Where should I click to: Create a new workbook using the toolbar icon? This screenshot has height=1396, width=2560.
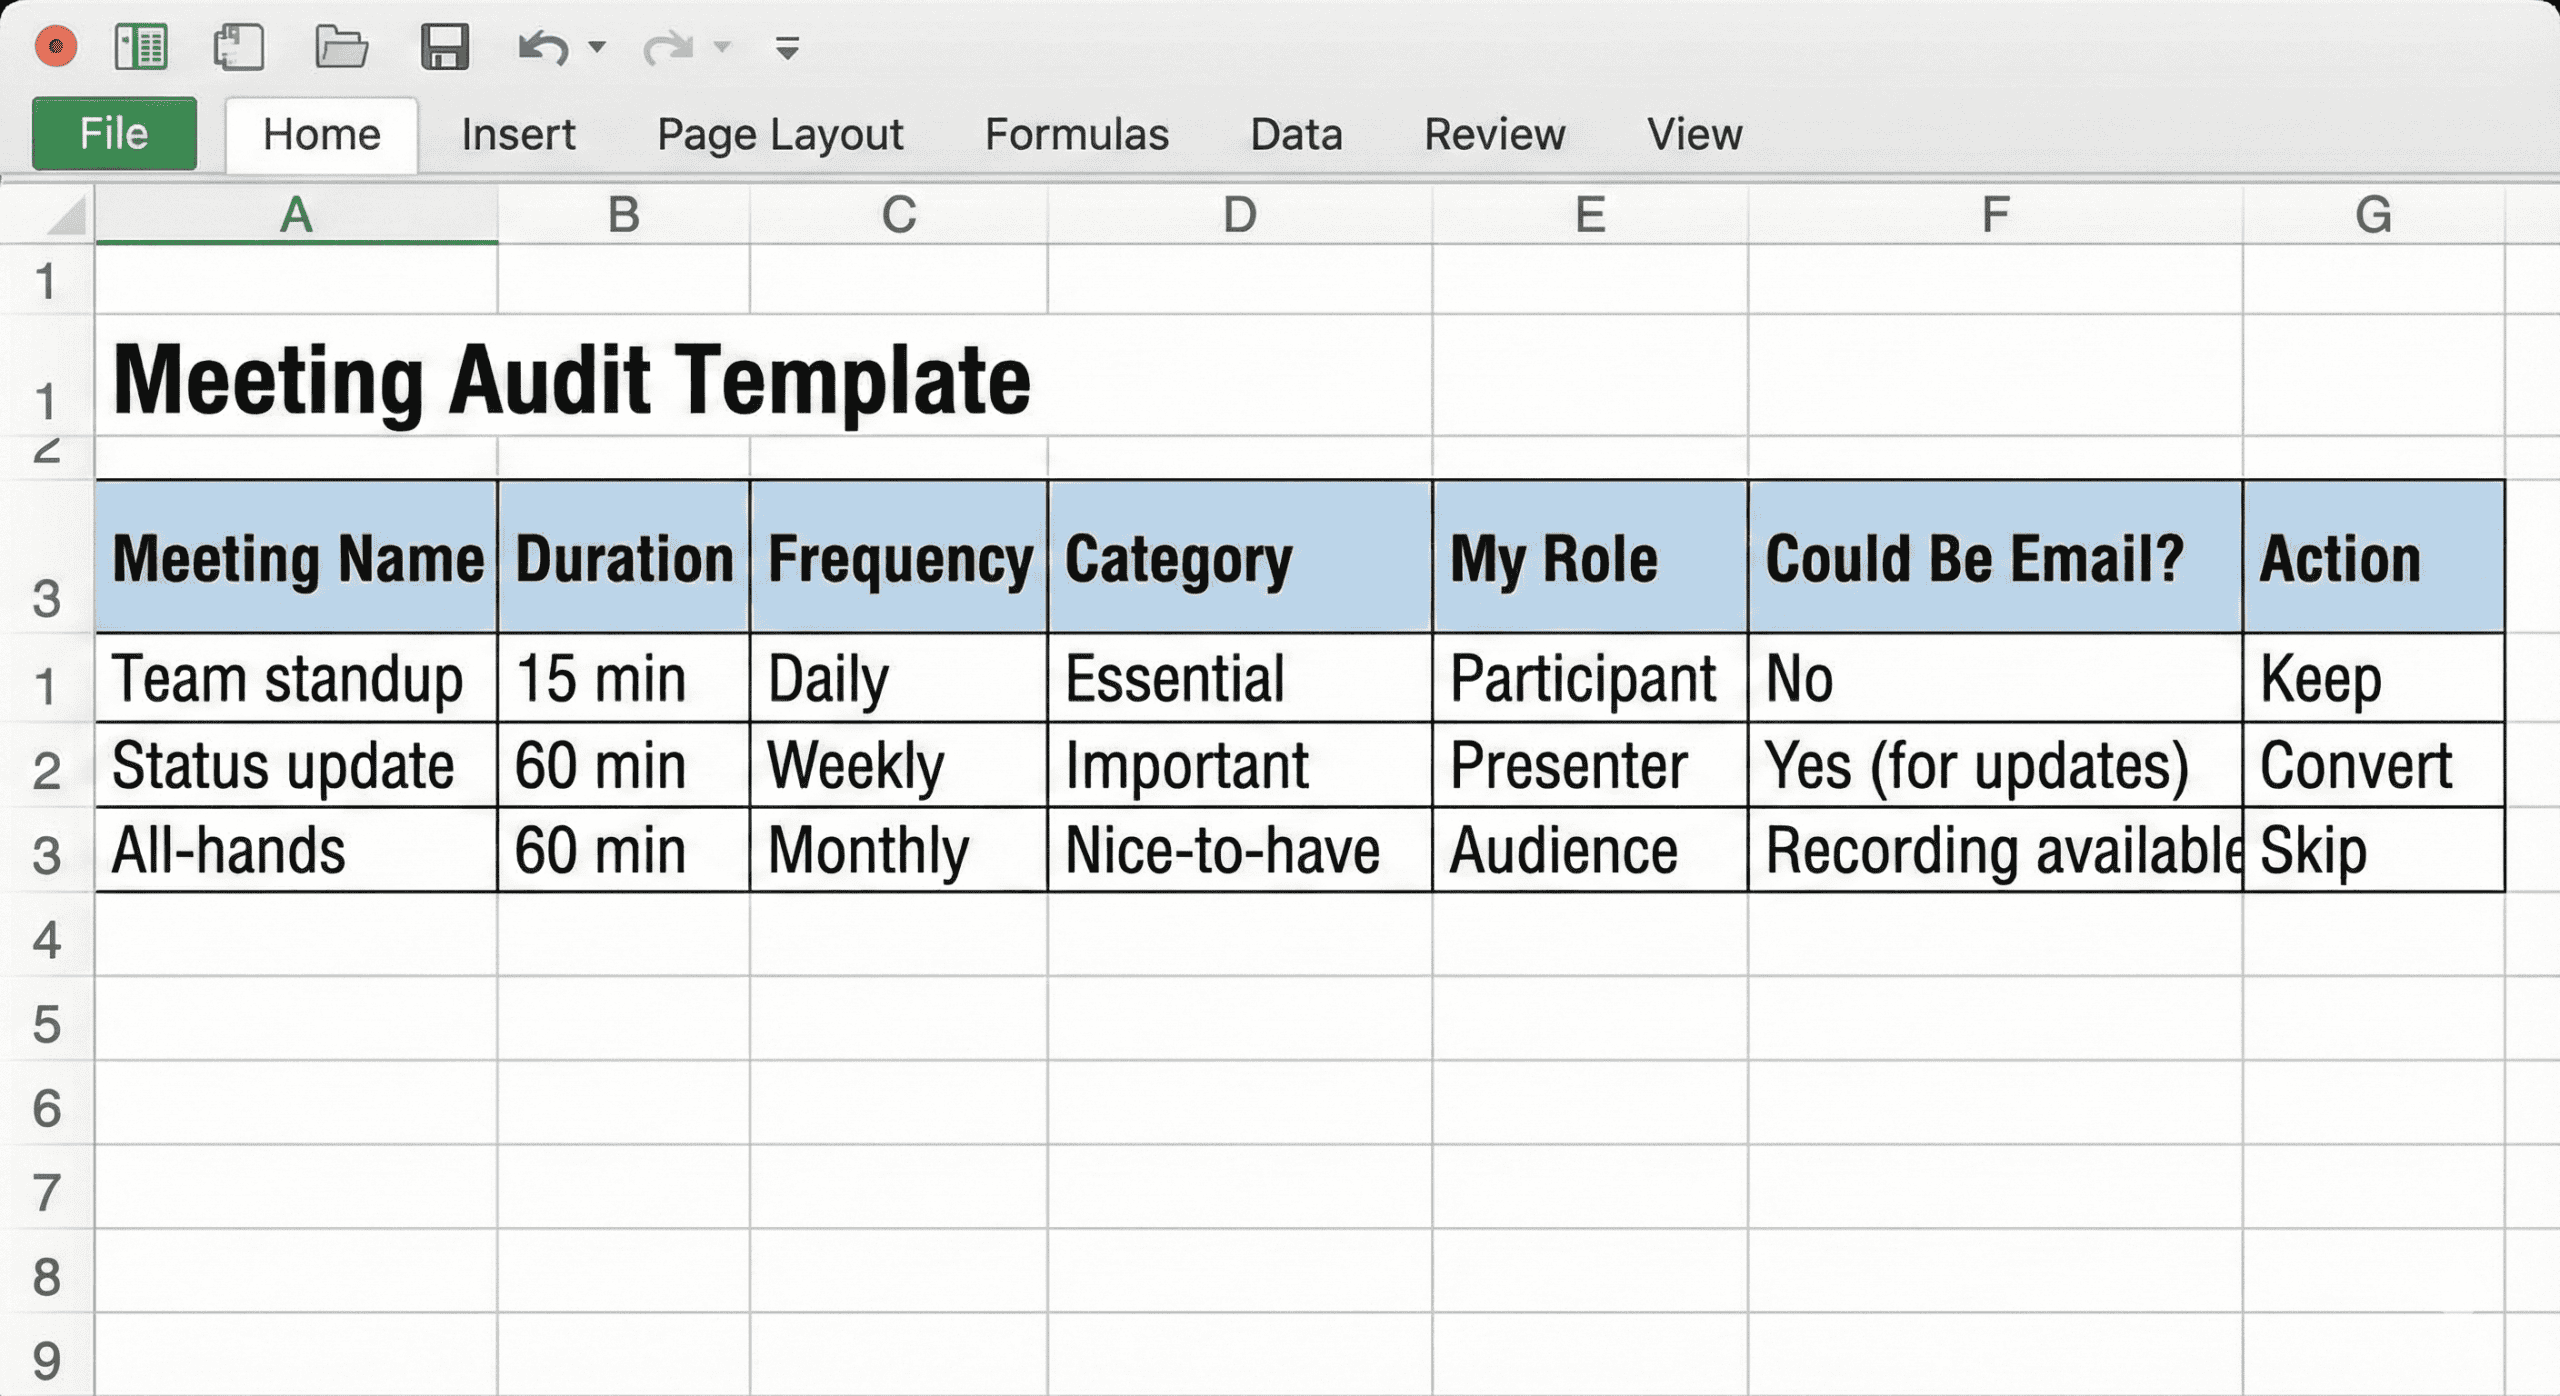pyautogui.click(x=143, y=45)
